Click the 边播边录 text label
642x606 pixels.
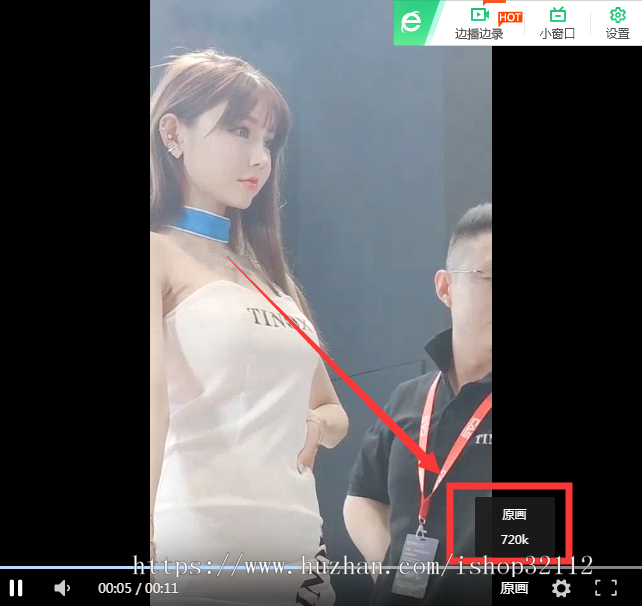click(x=479, y=34)
